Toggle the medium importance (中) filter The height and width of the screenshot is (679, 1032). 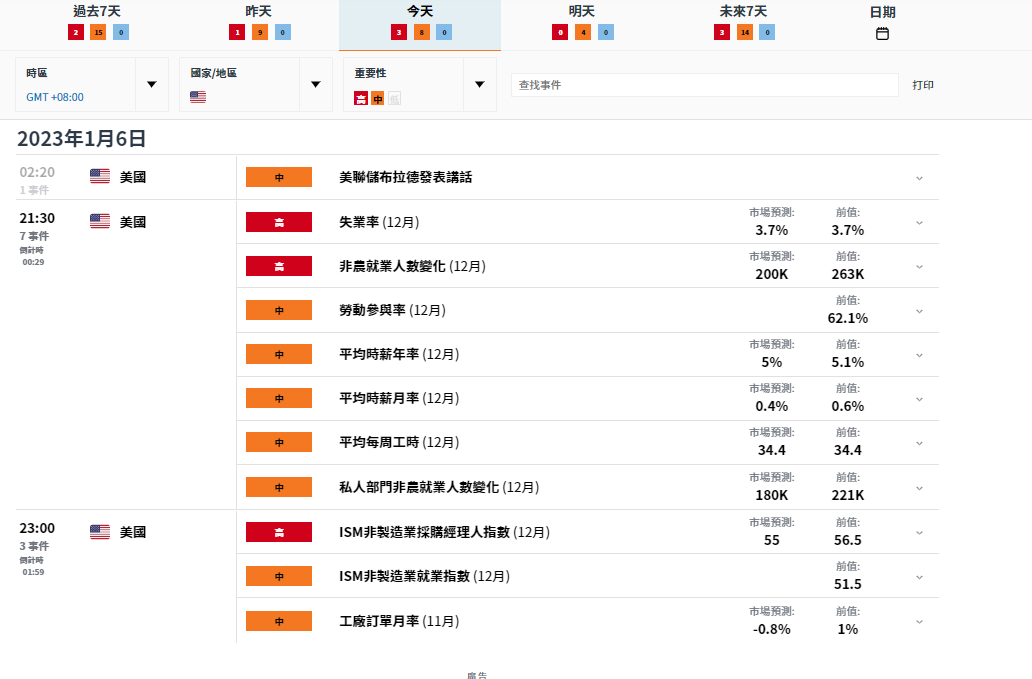click(x=377, y=98)
